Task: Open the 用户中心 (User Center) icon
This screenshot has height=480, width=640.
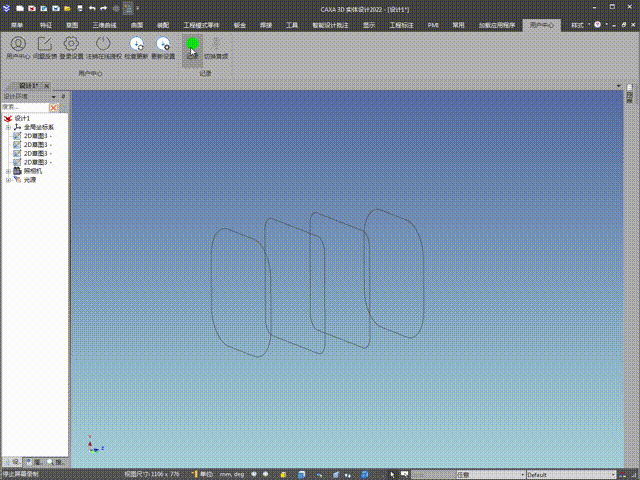Action: 18,44
